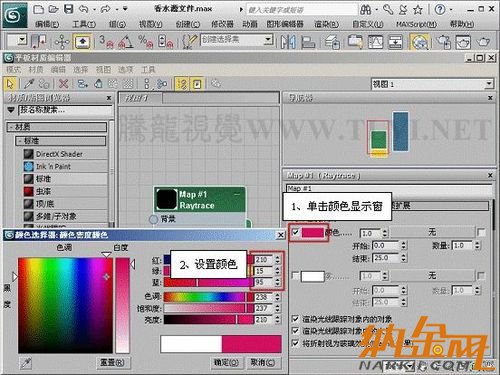Viewport: 500px width, 375px height.
Task: Pick material with the eyedropper tool in editor toolbar
Action: (29, 84)
